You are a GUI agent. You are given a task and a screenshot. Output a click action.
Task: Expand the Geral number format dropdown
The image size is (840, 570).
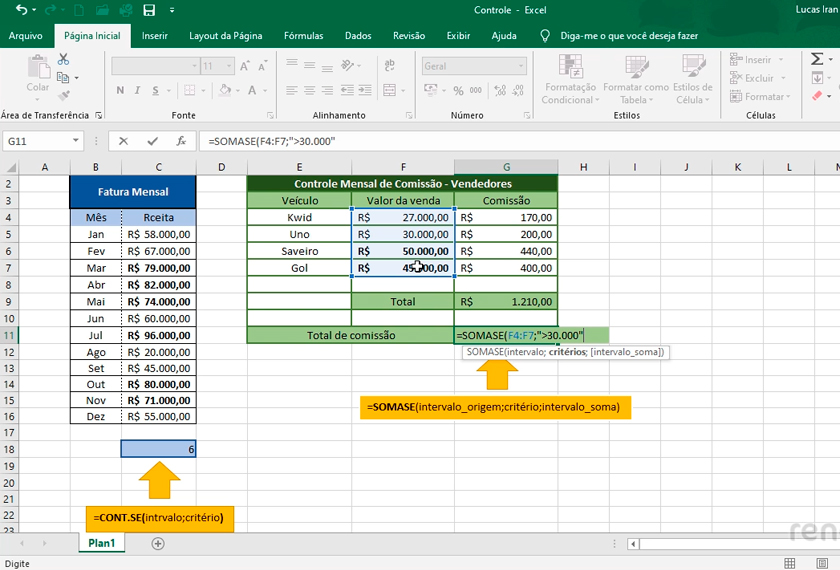point(520,66)
